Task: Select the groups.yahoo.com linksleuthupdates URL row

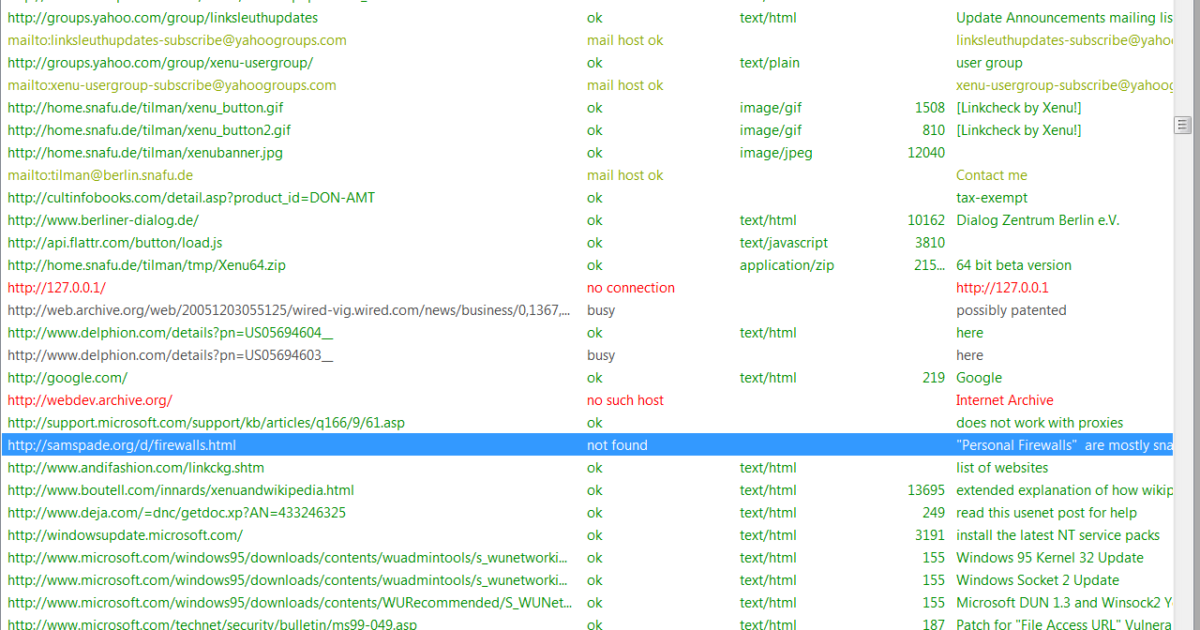Action: point(162,18)
